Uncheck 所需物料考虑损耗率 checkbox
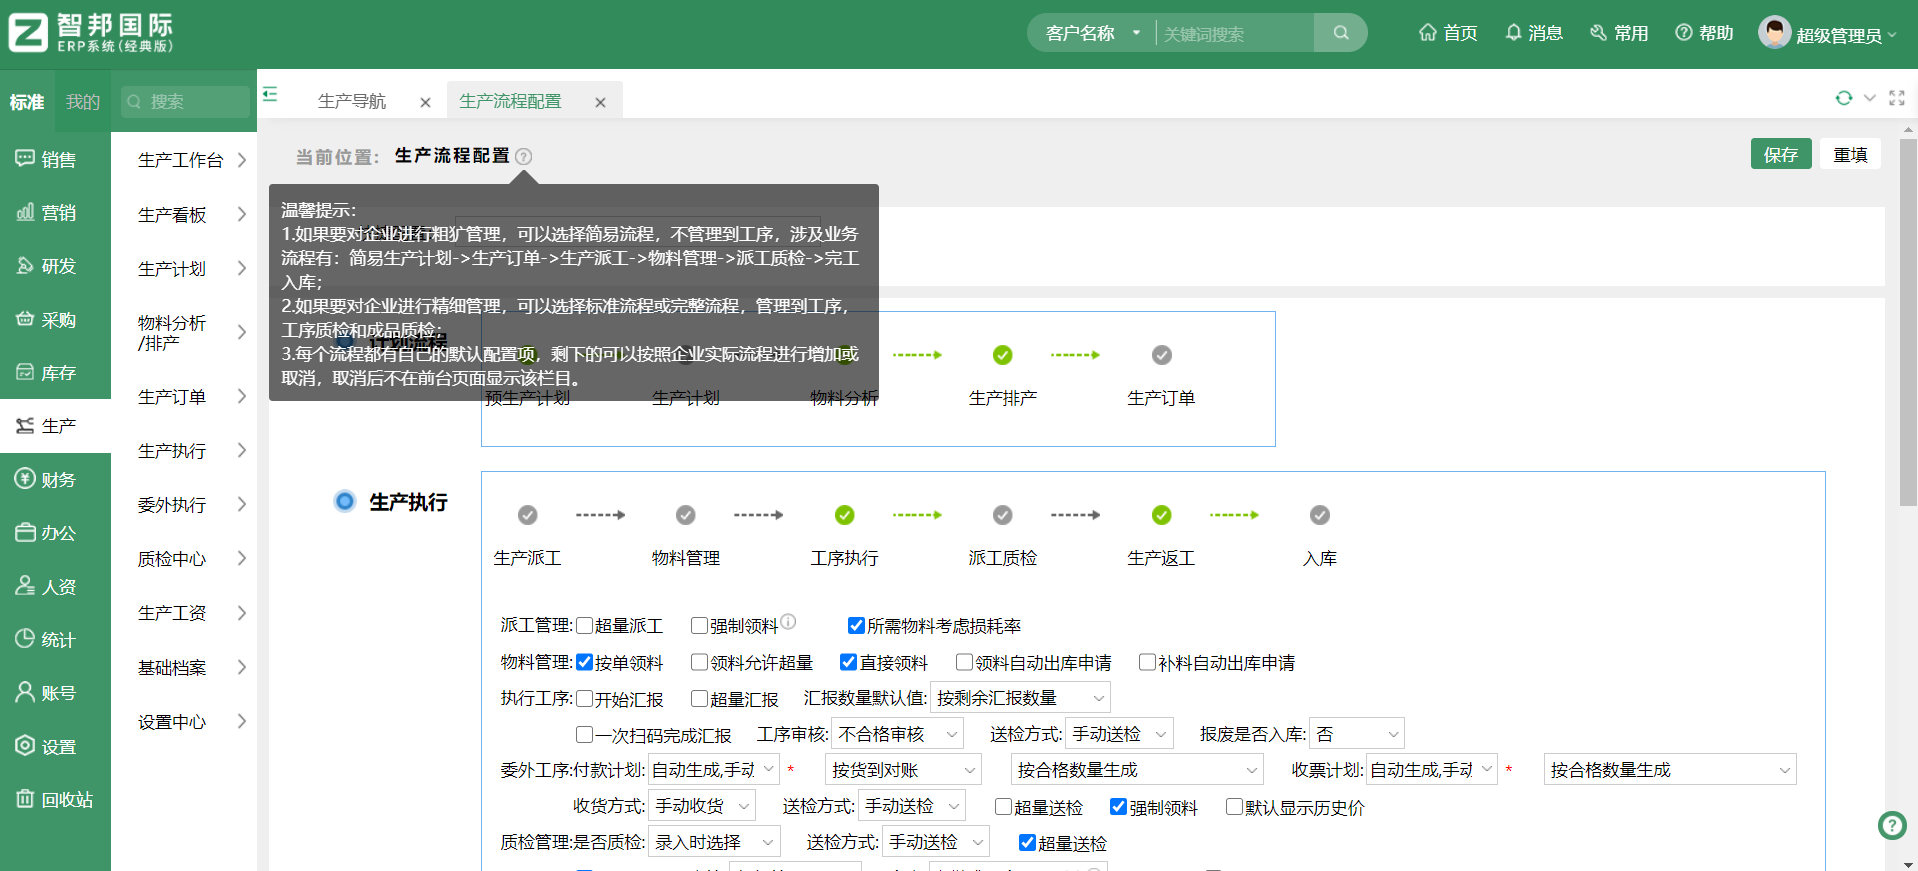 (856, 626)
